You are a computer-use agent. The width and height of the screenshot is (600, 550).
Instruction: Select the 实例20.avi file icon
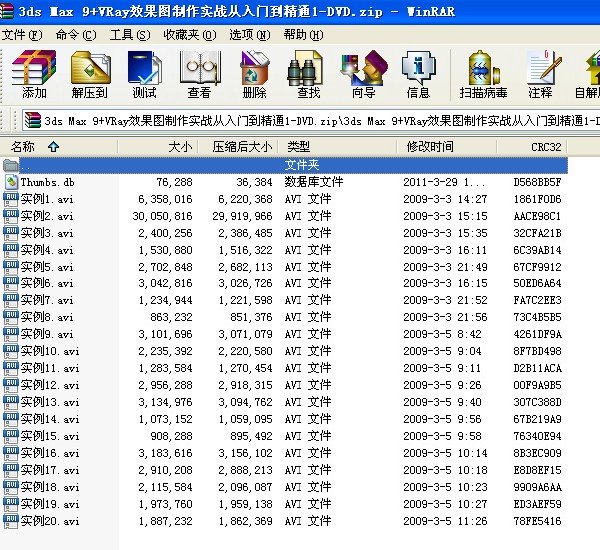pos(11,521)
